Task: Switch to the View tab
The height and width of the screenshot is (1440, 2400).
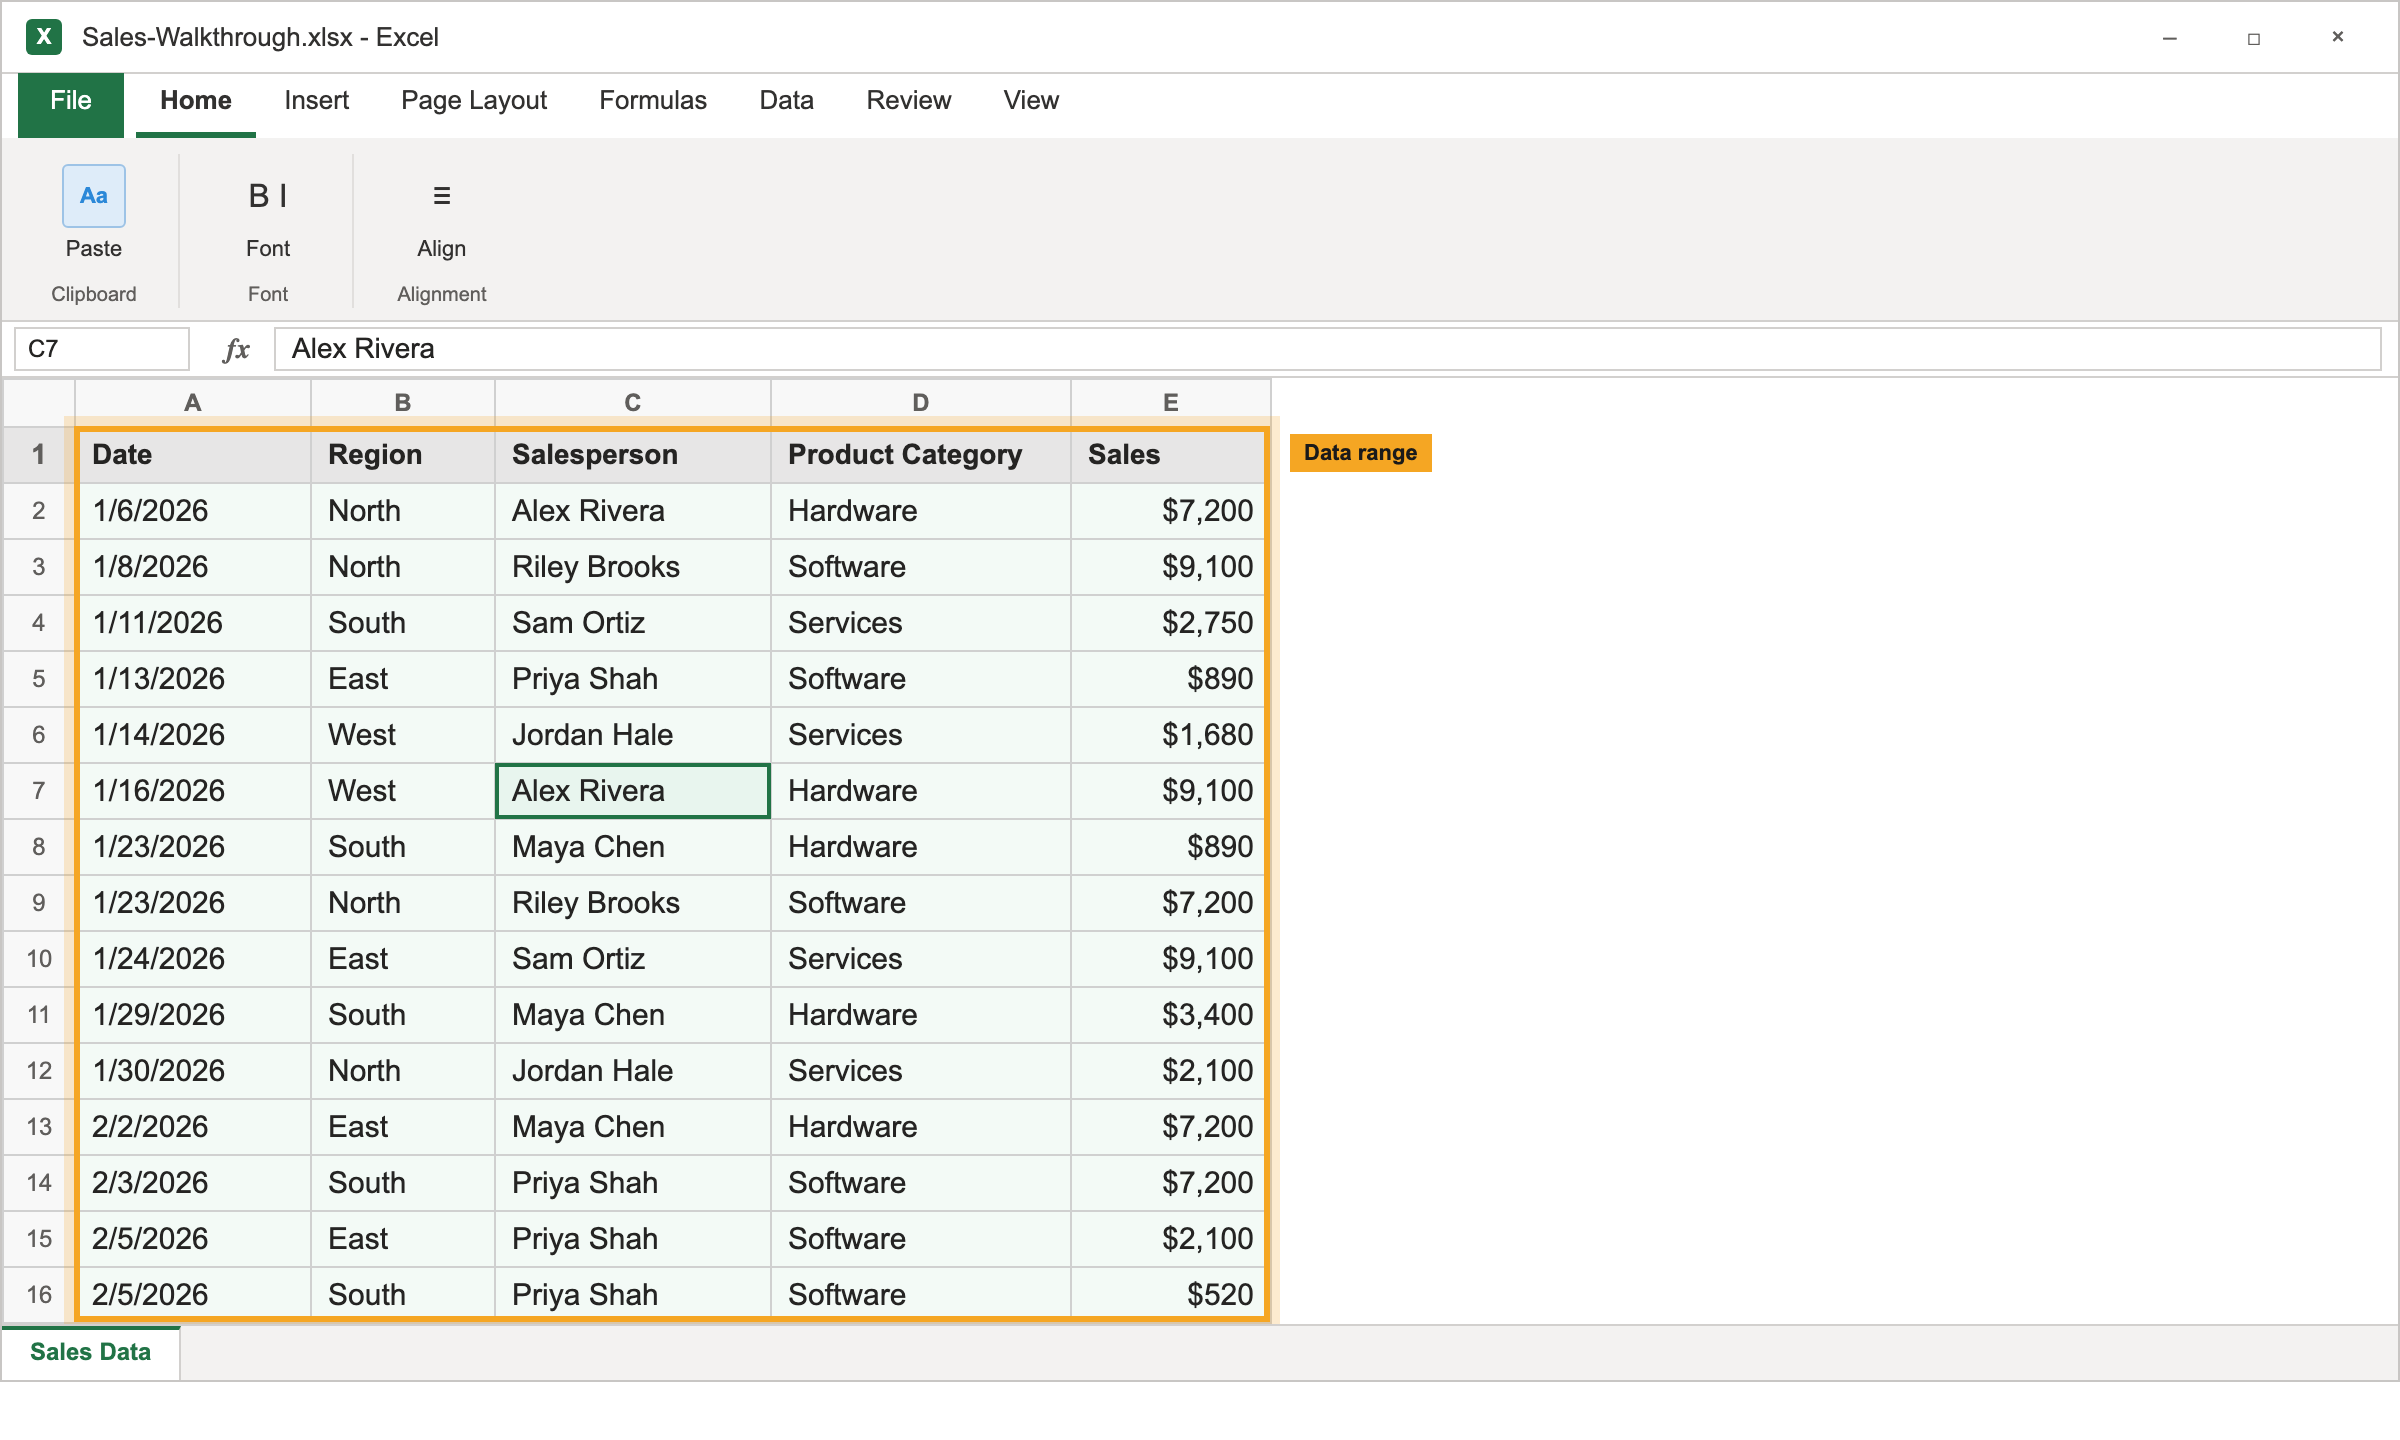Action: pyautogui.click(x=1031, y=101)
